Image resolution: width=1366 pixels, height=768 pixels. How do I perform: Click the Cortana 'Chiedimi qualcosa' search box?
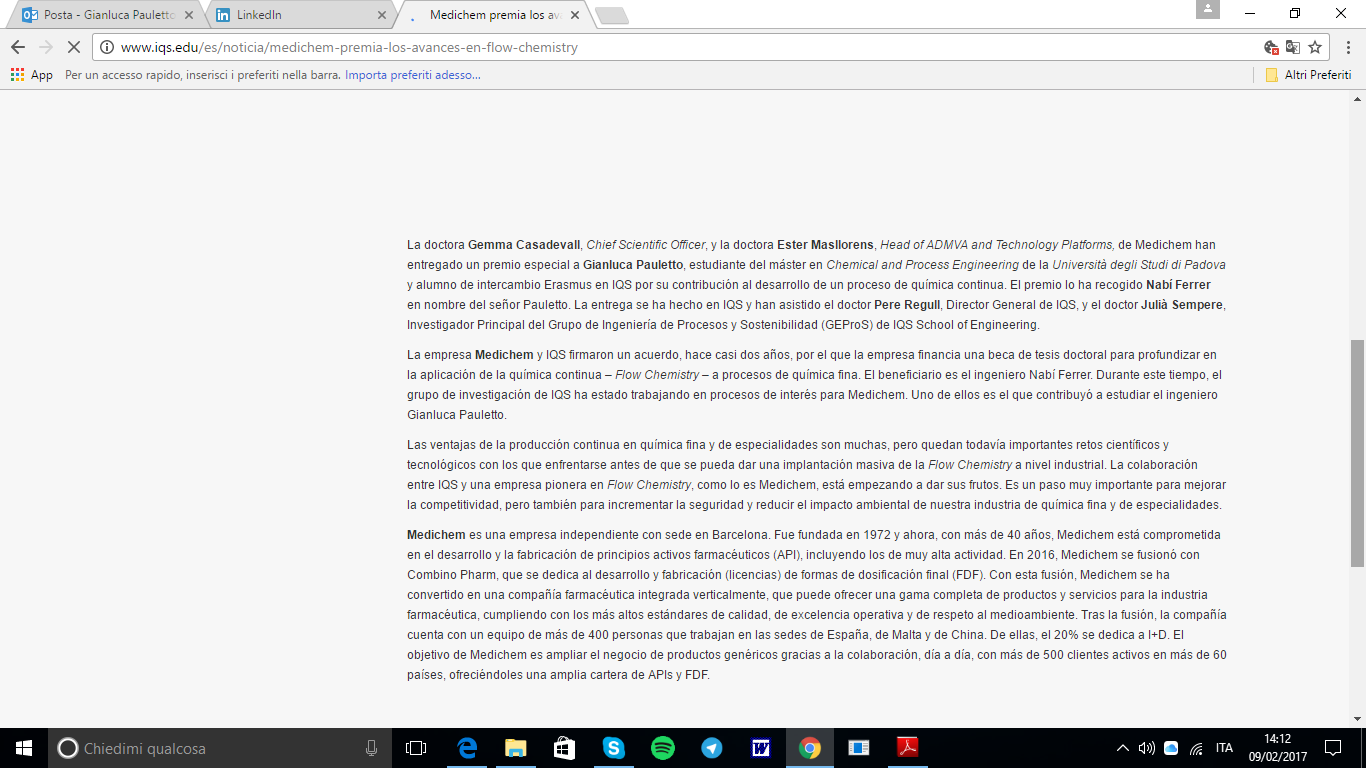[221, 748]
